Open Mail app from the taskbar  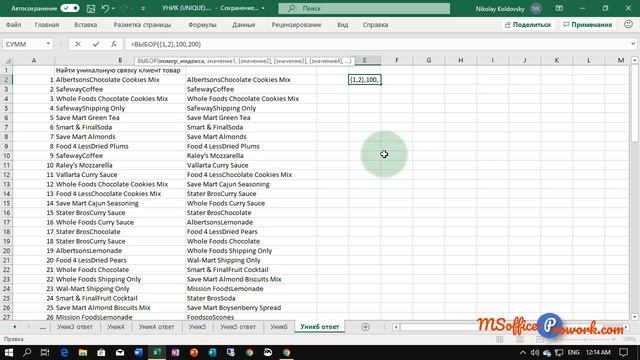tap(120, 352)
